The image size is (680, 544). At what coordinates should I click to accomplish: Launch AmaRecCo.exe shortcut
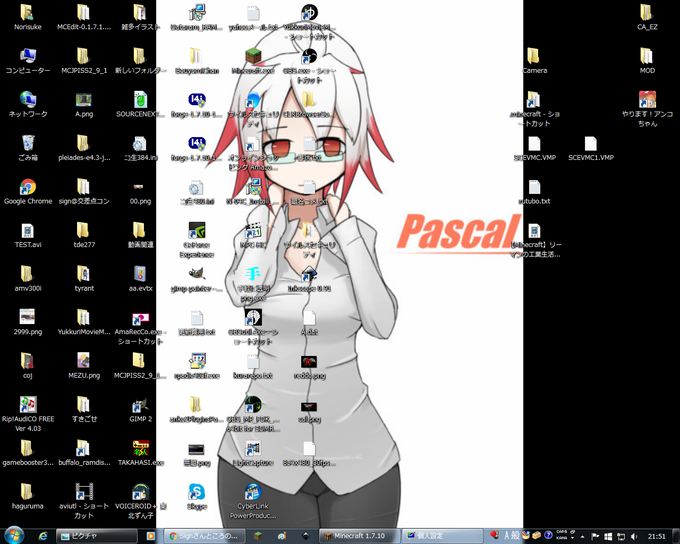[x=140, y=329]
